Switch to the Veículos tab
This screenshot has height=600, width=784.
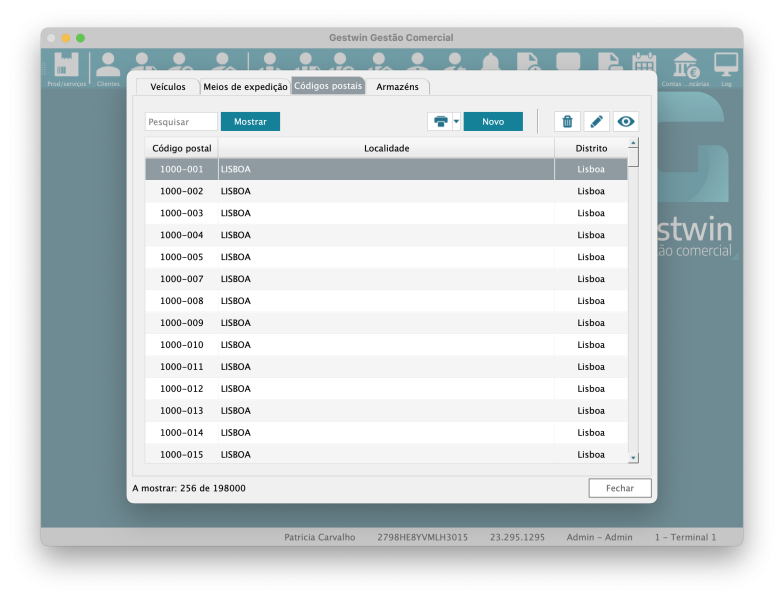click(x=167, y=87)
